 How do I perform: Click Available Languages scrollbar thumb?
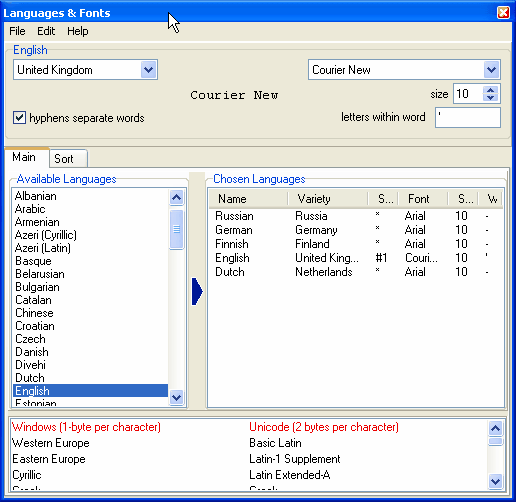176,229
